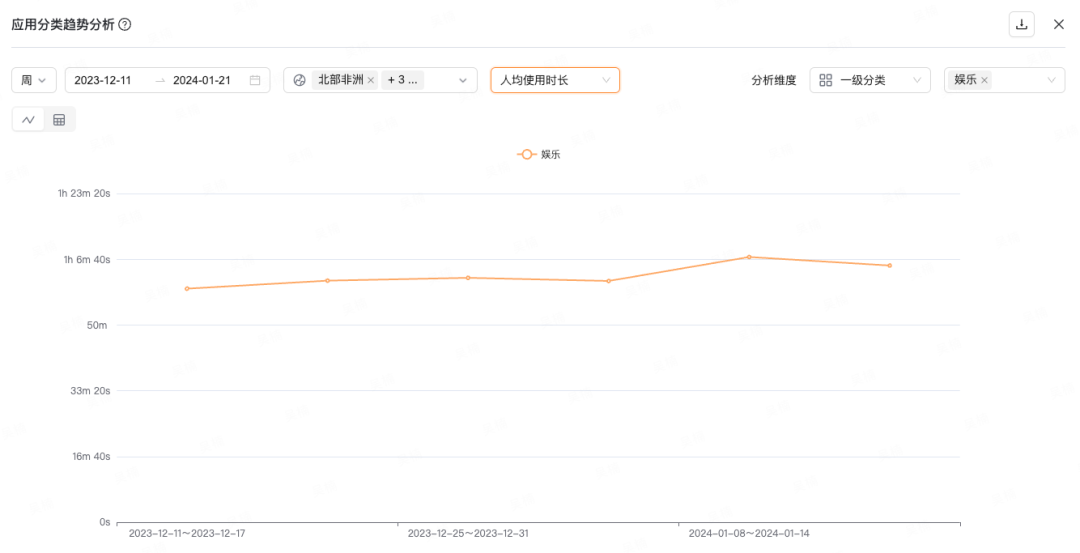Switch to table view

click(59, 120)
